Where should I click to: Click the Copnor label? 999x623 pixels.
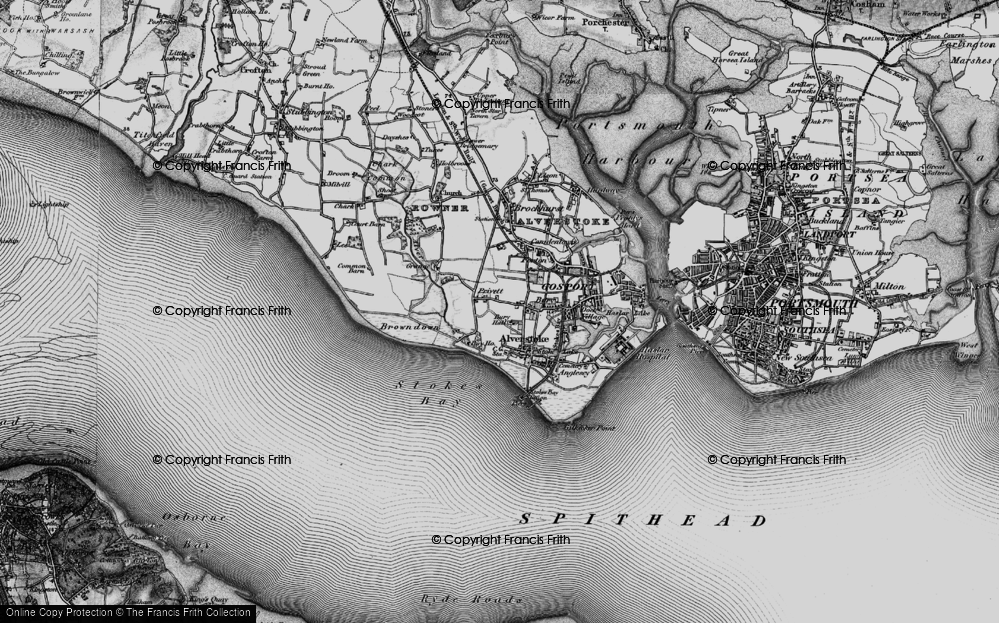[x=867, y=189]
